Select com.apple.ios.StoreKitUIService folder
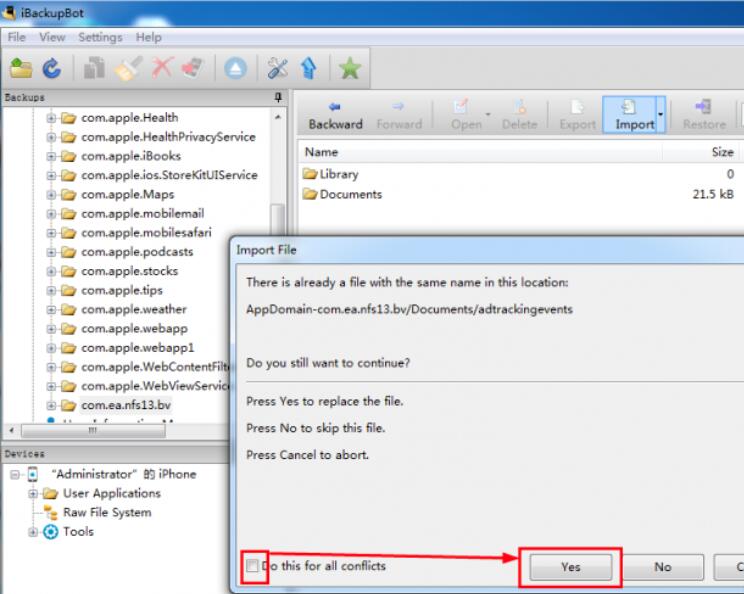This screenshot has width=744, height=594. pos(169,175)
